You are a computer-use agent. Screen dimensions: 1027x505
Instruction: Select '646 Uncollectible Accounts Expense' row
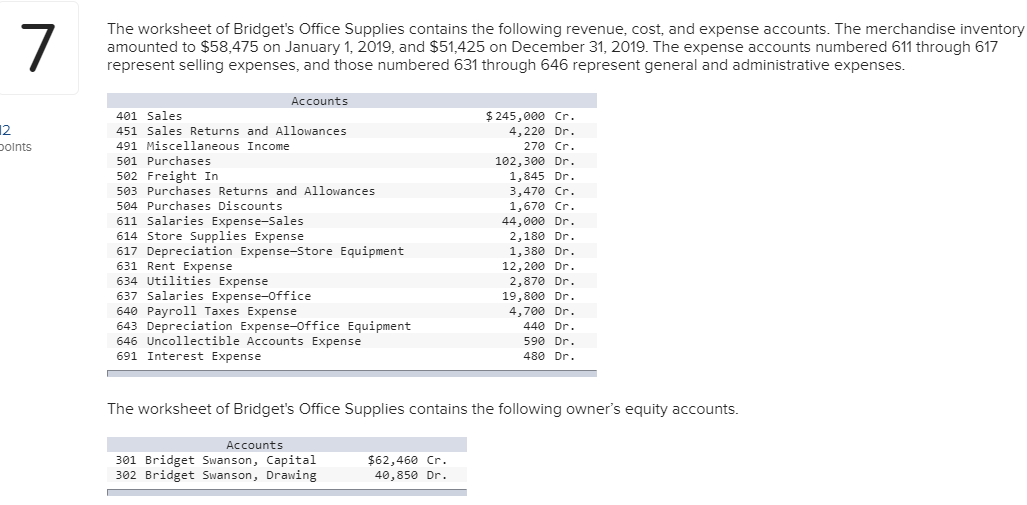(352, 341)
